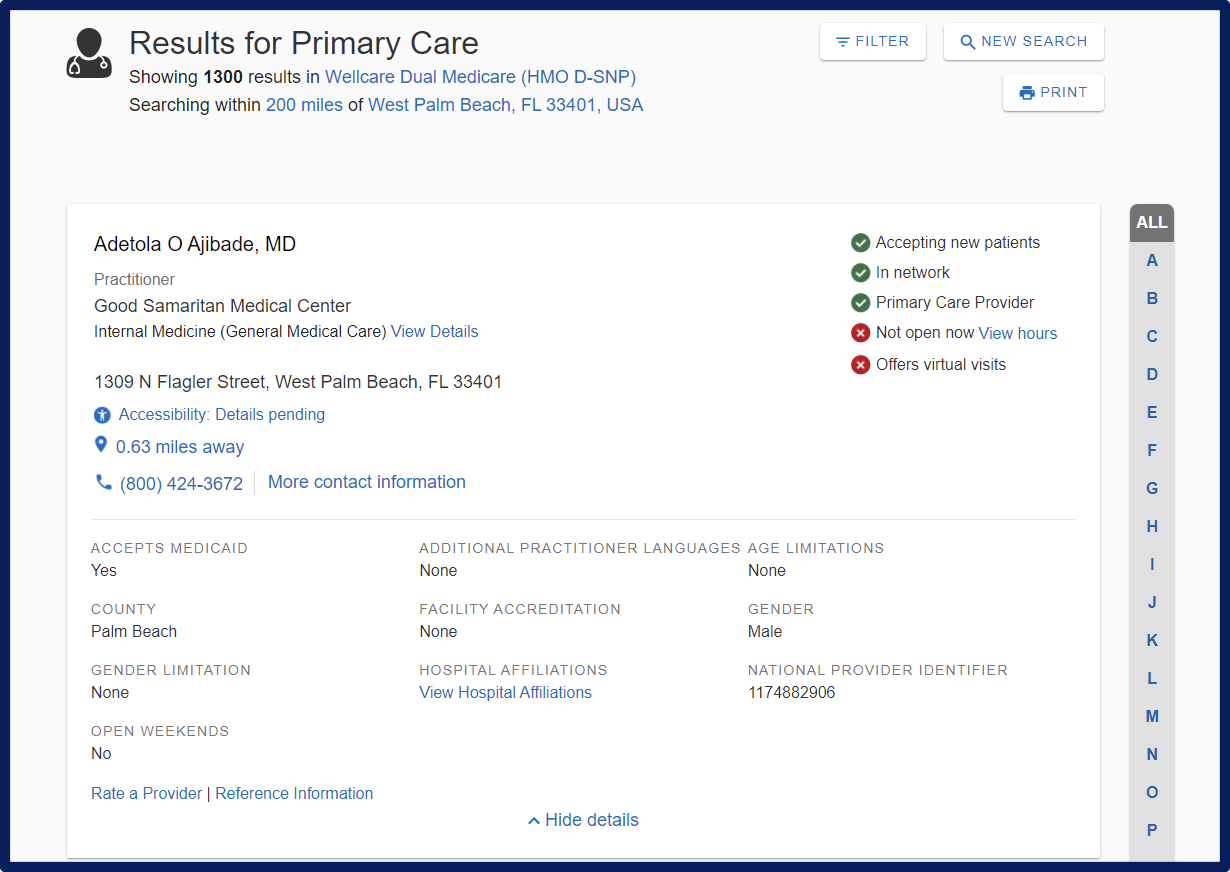The image size is (1230, 872).
Task: Change the 200 miles search radius
Action: (x=304, y=105)
